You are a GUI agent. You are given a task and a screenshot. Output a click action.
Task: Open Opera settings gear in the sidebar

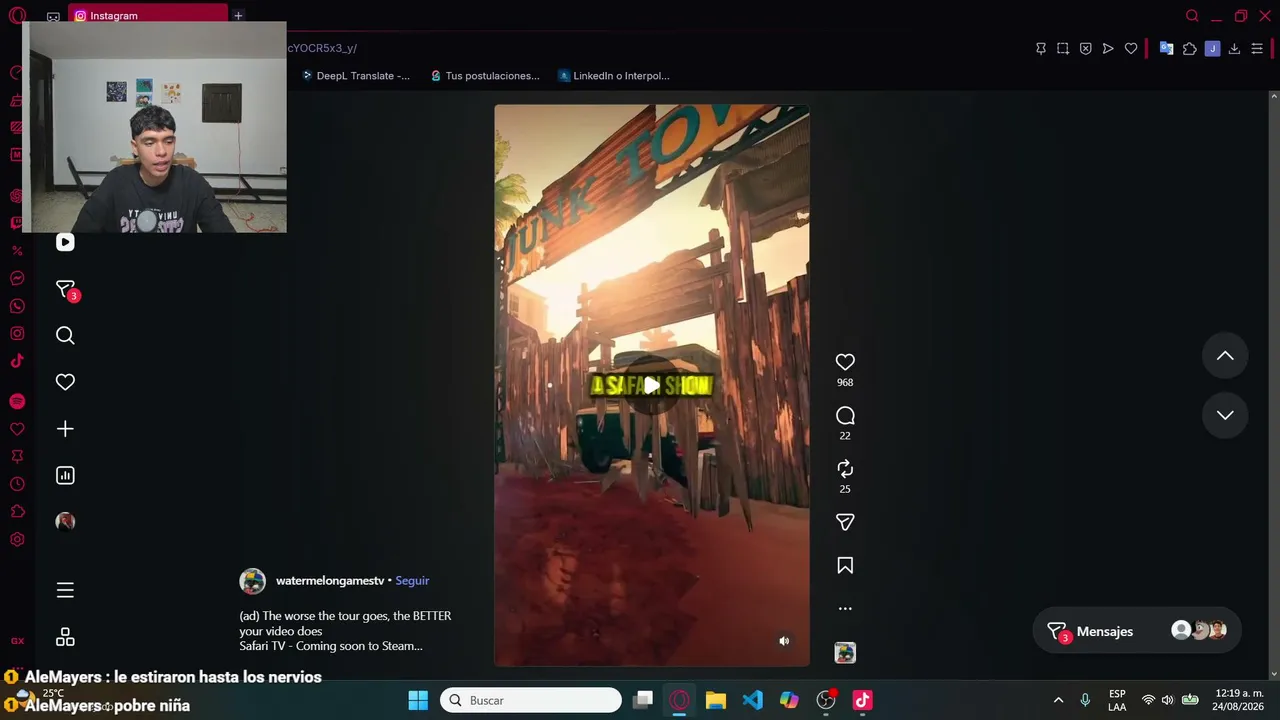coord(17,540)
